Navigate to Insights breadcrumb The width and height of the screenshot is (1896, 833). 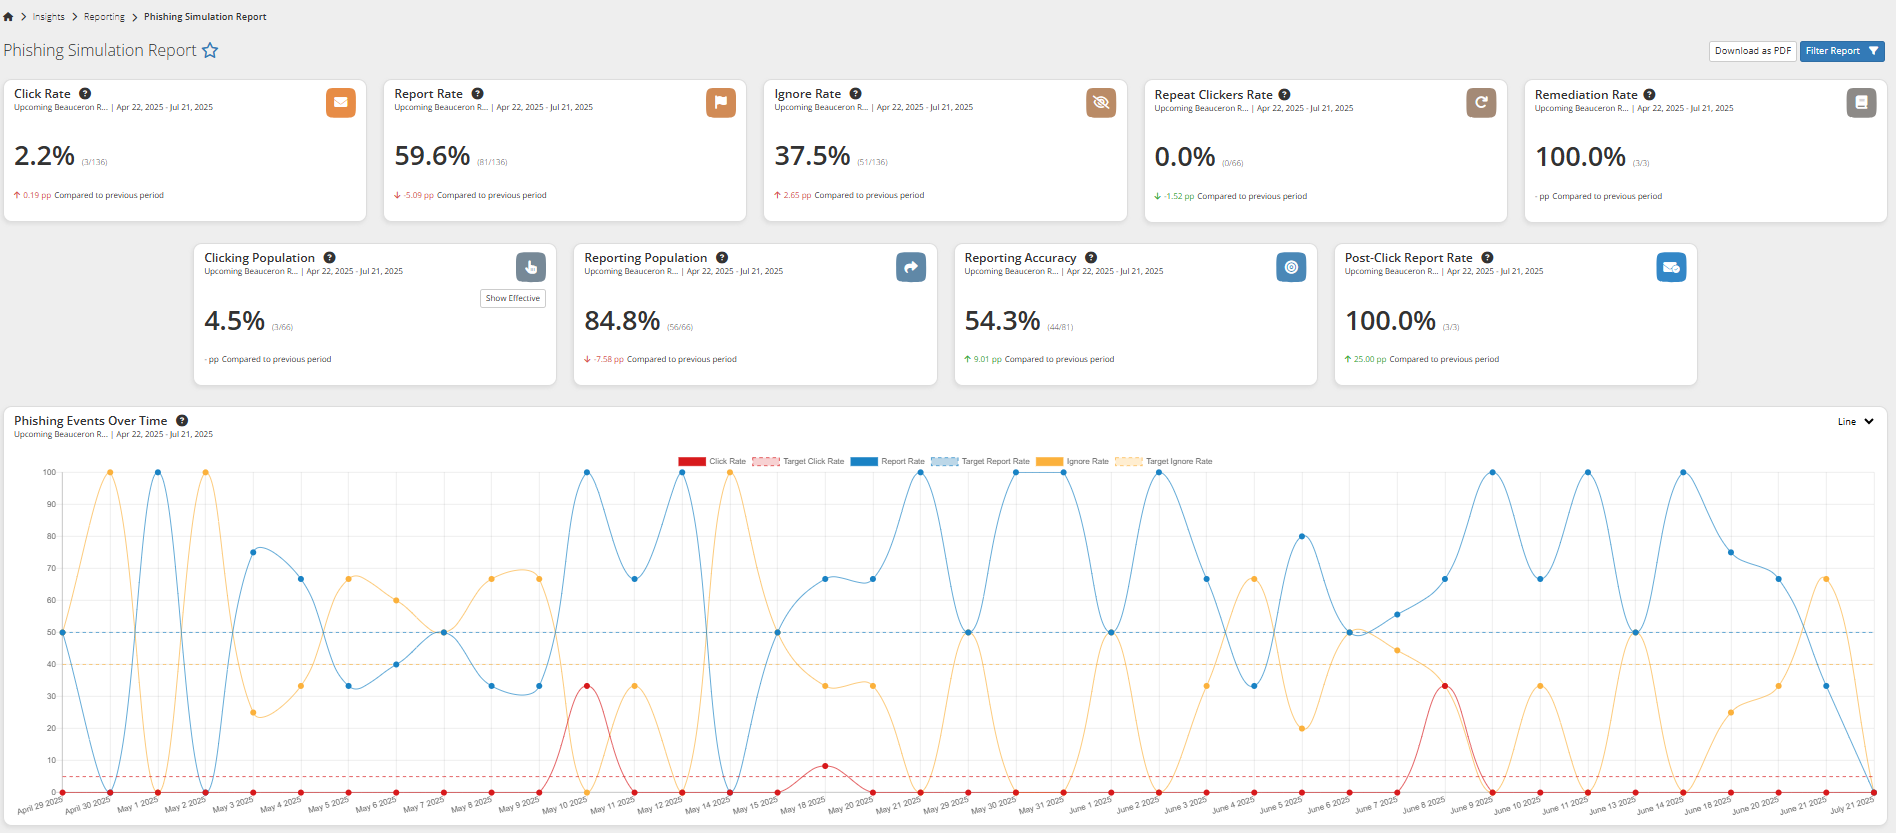click(x=48, y=17)
